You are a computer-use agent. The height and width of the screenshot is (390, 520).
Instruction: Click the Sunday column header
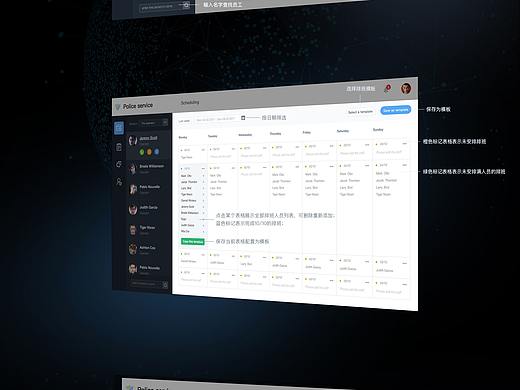378,129
